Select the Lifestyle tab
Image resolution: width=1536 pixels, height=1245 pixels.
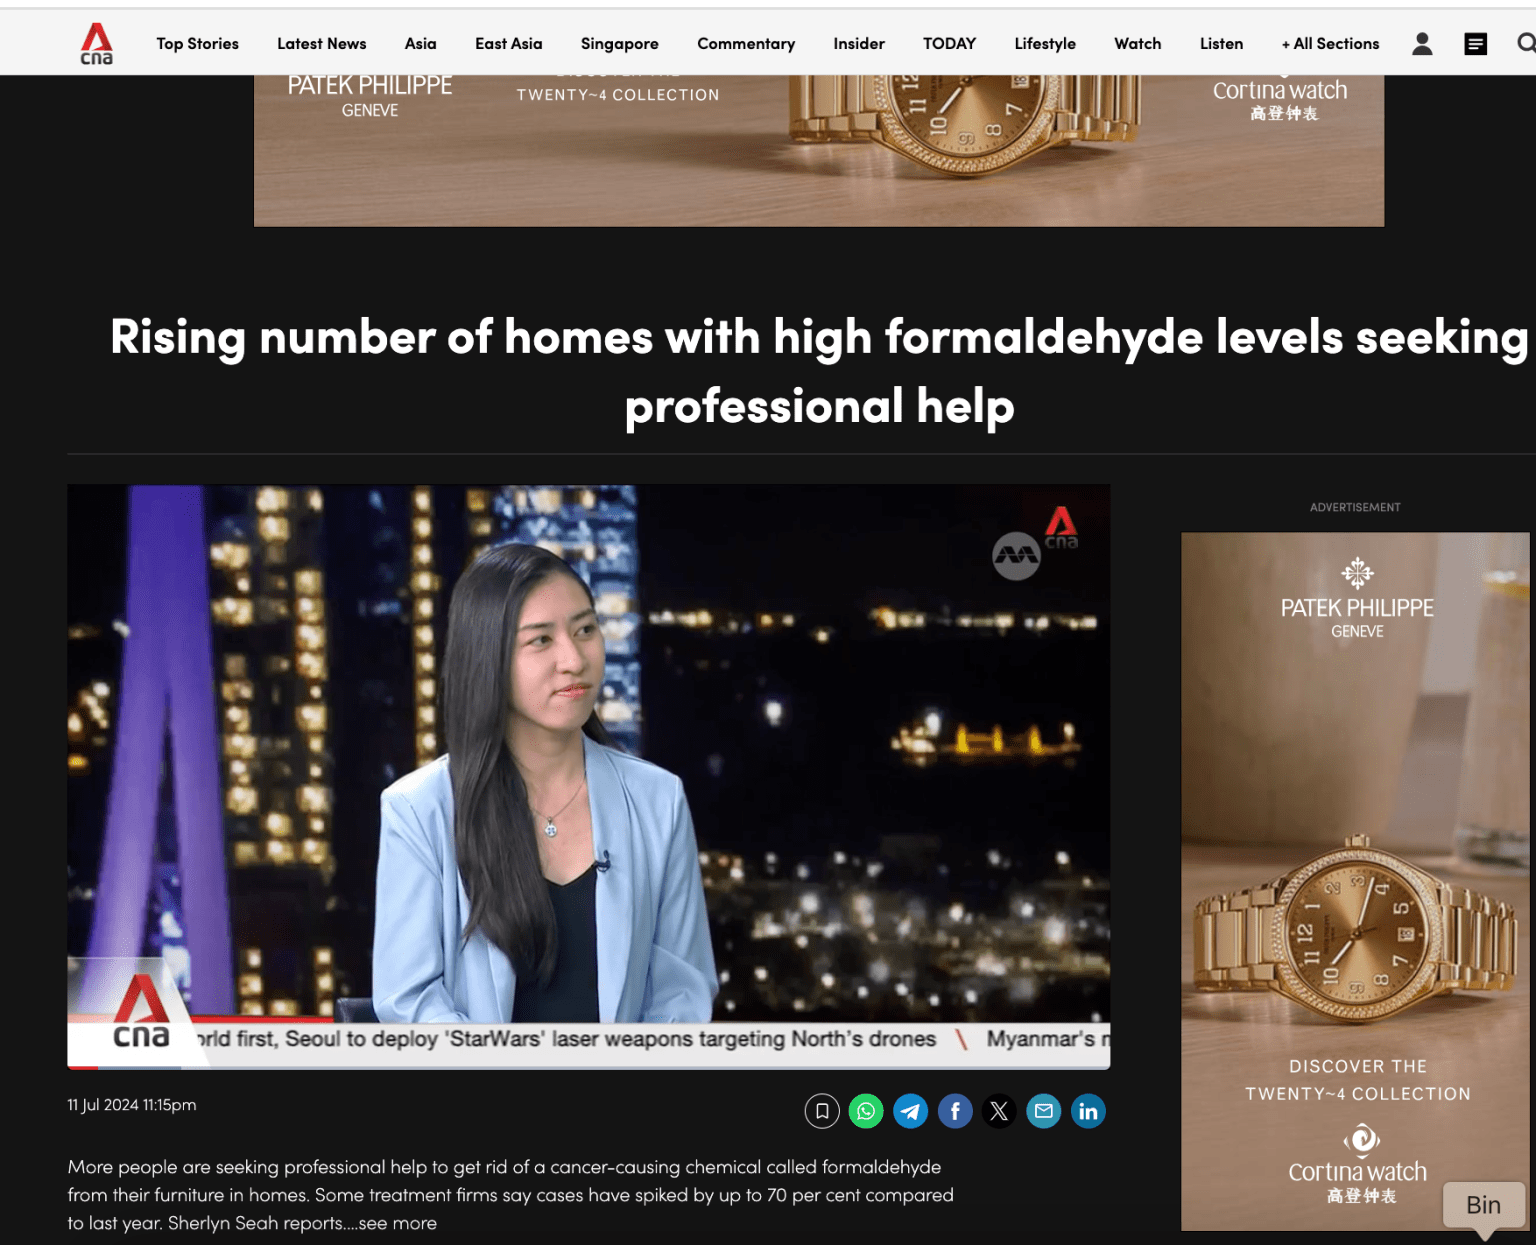click(x=1045, y=43)
